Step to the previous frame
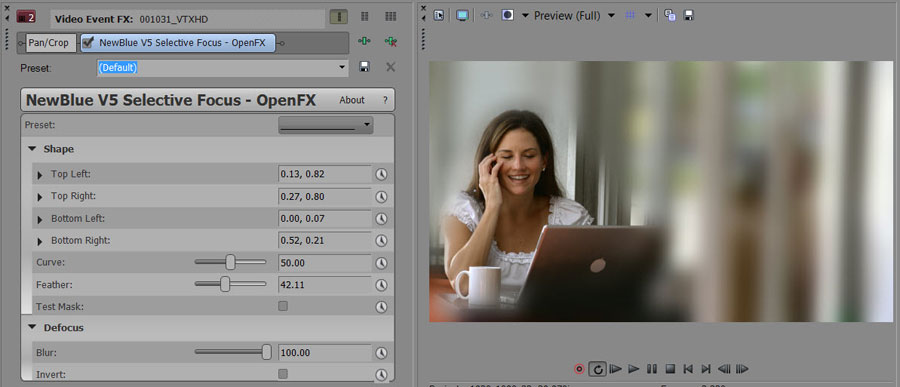The image size is (900, 387). [724, 369]
